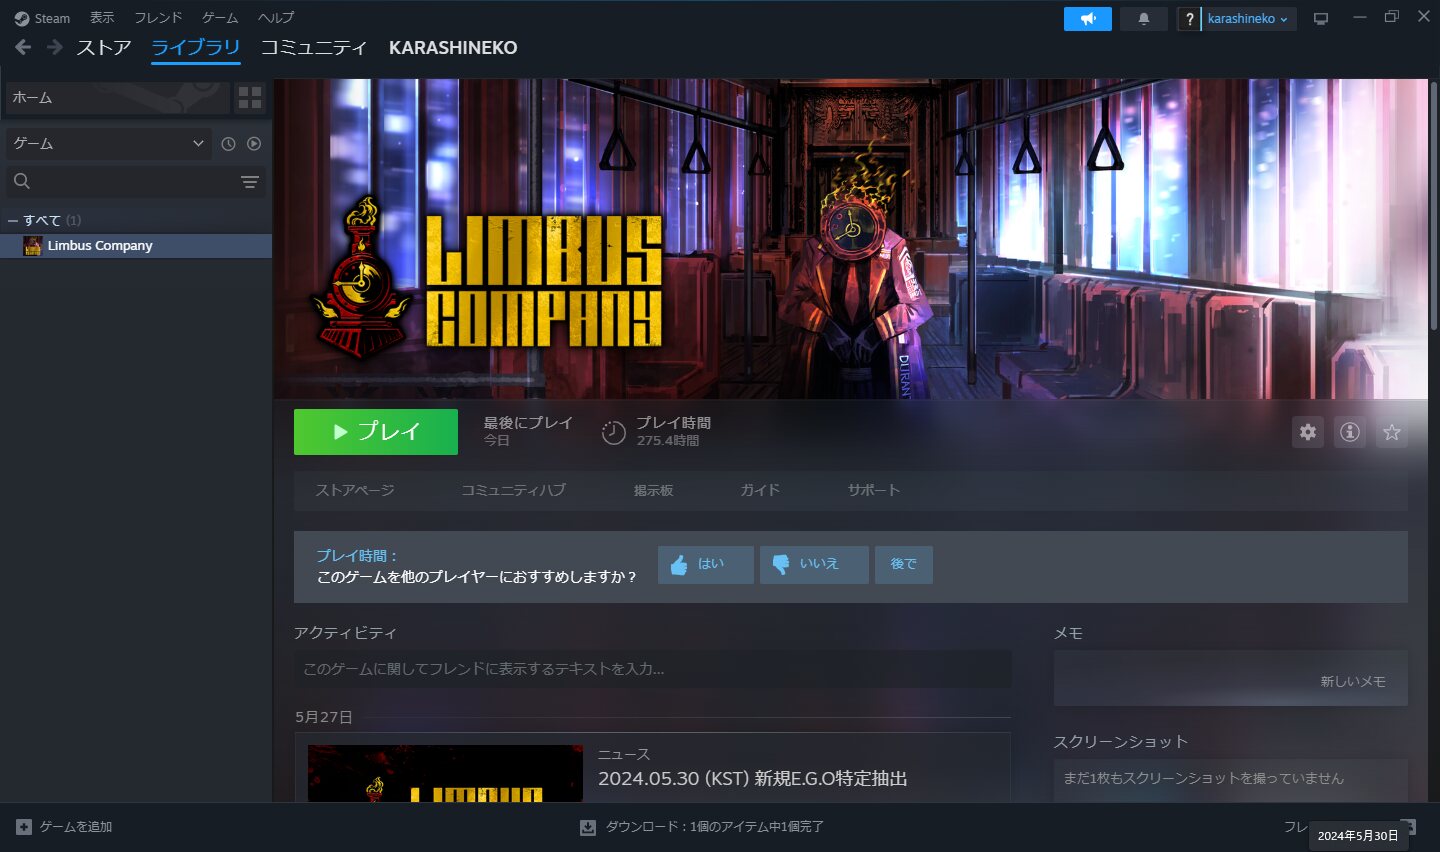This screenshot has height=852, width=1440.
Task: Open the 掲示板 link
Action: pyautogui.click(x=653, y=490)
